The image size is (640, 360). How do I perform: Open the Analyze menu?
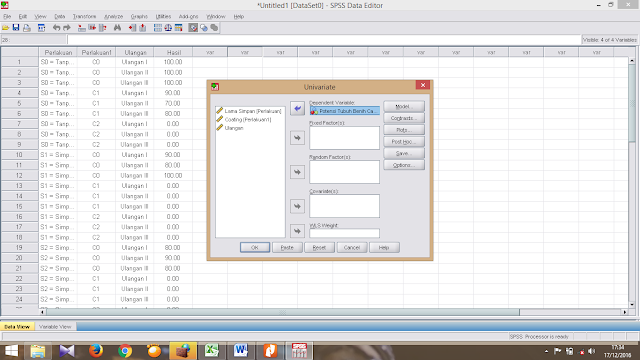[x=113, y=16]
